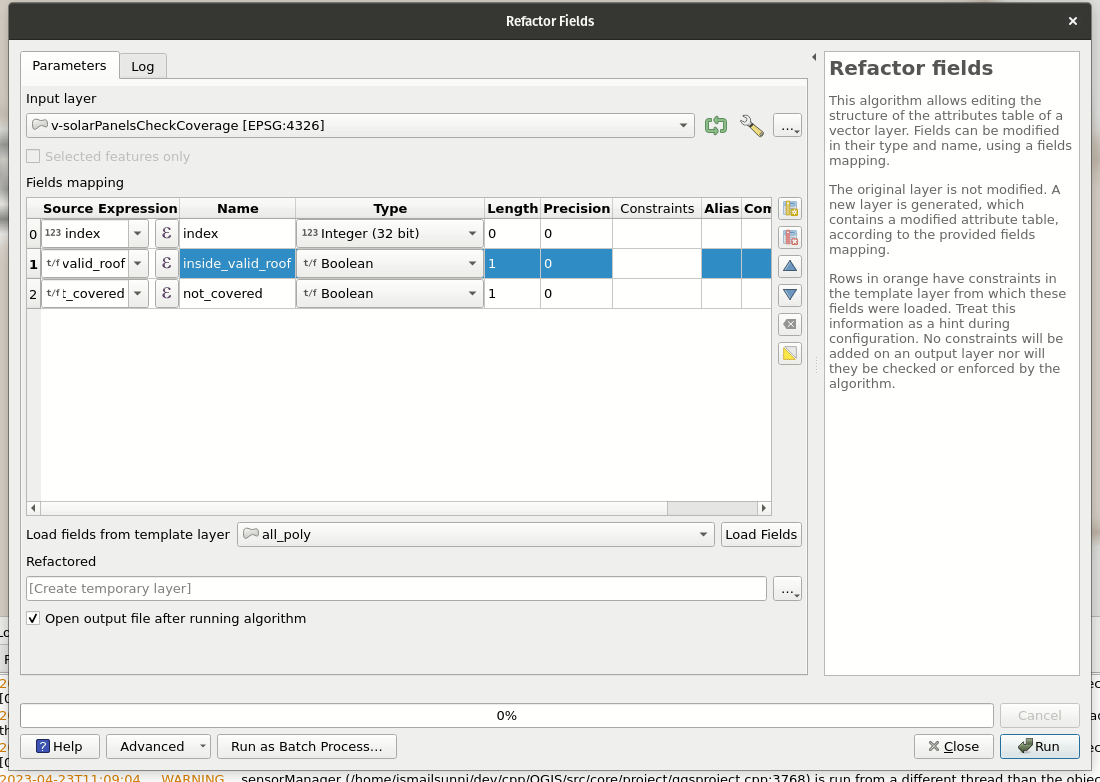Click the iterate over features icon

(715, 125)
